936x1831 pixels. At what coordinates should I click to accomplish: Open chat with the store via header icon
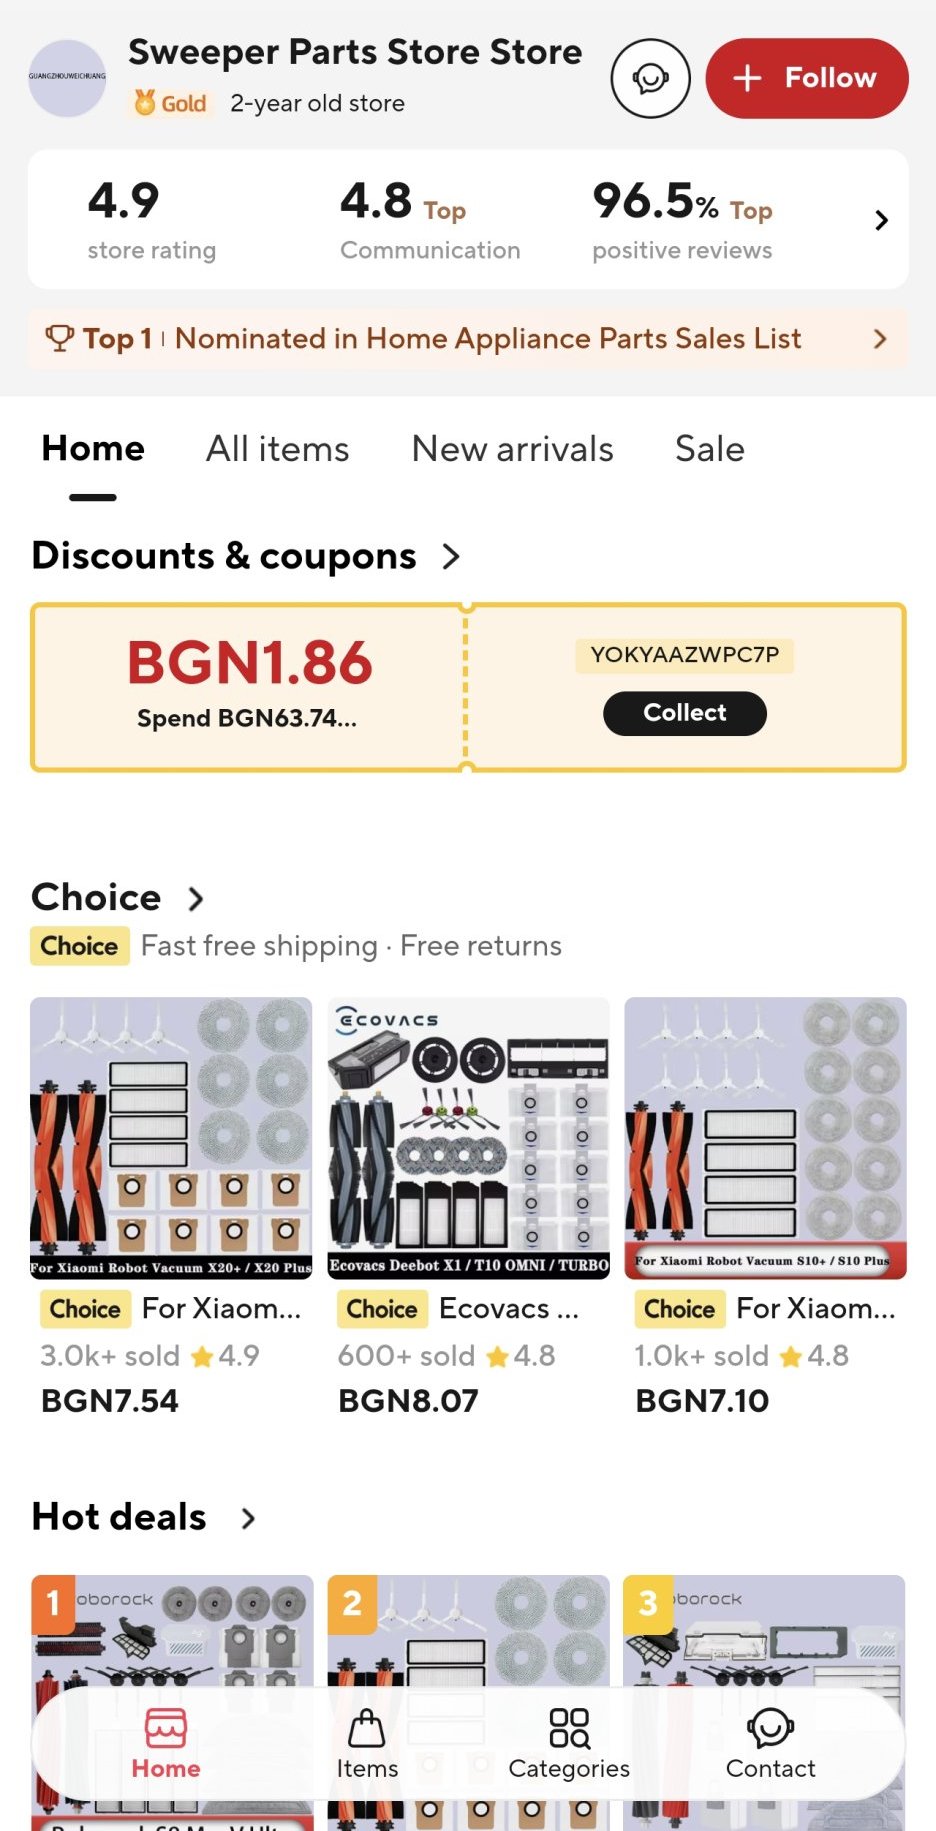(x=650, y=78)
